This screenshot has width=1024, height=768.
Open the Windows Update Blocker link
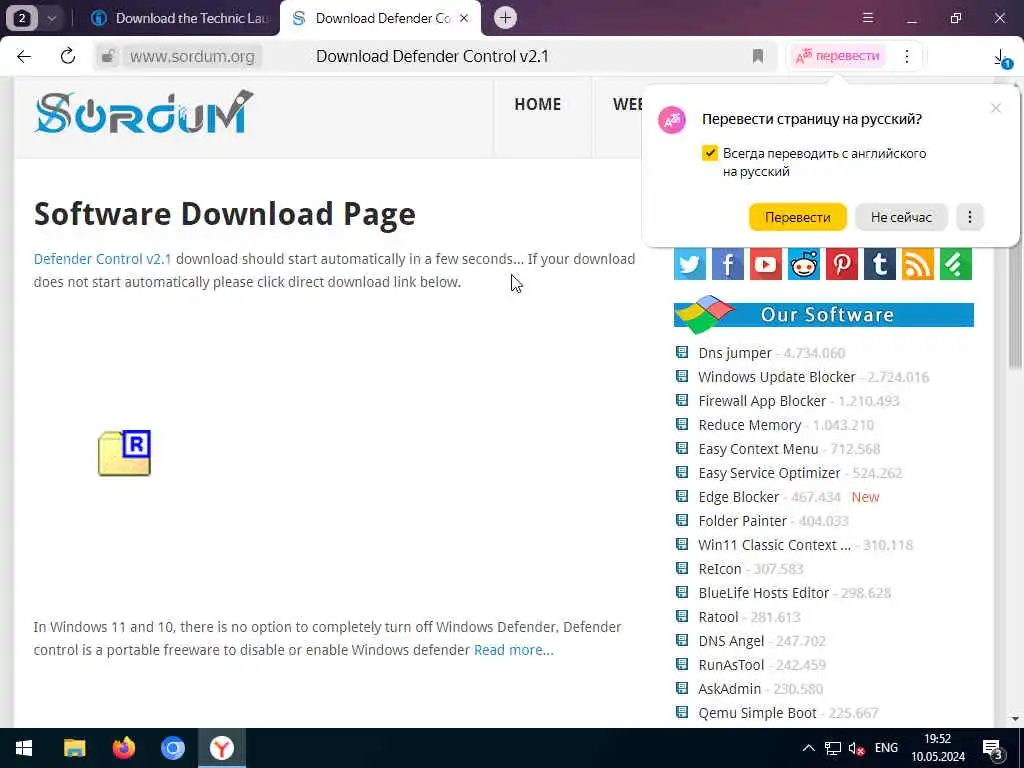776,377
